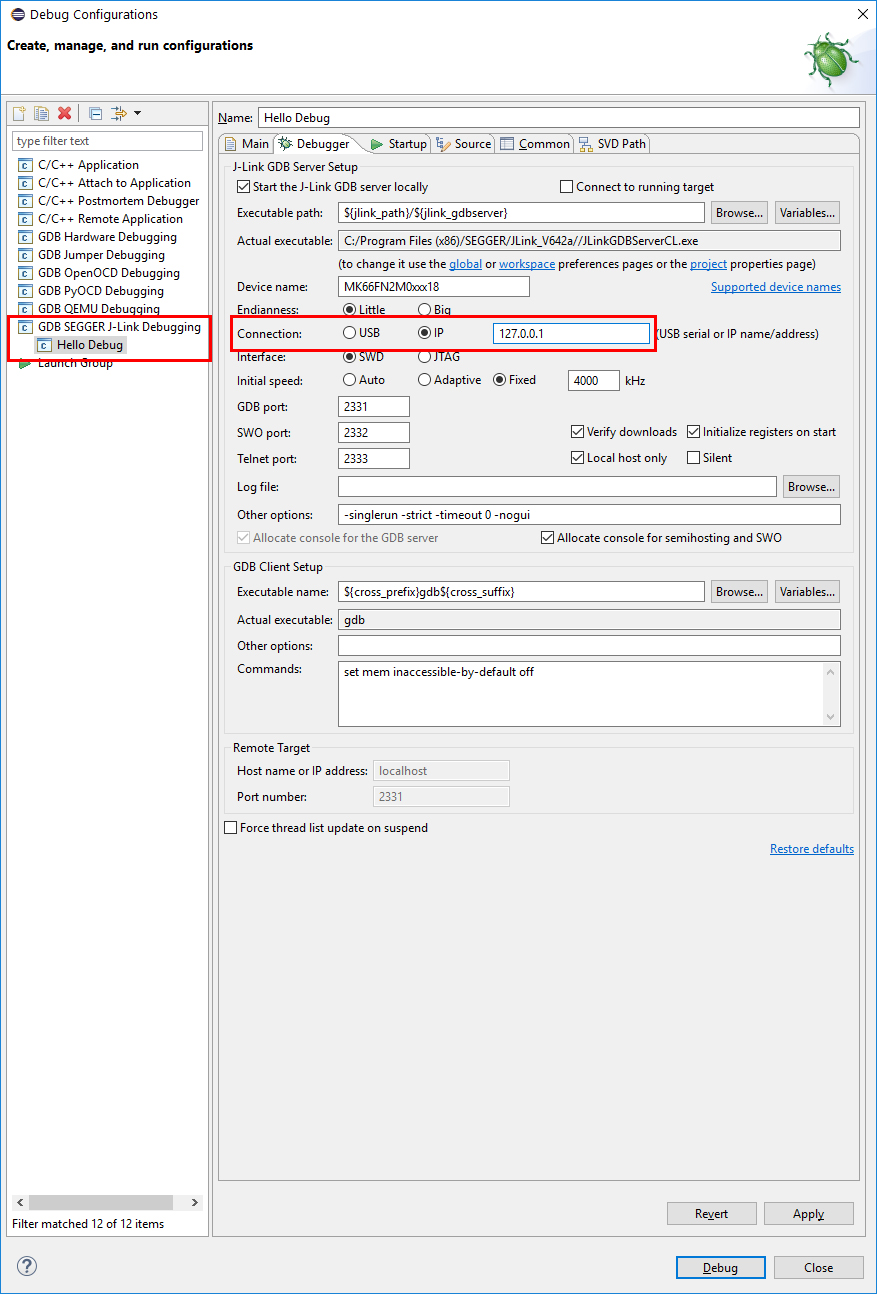Image resolution: width=877 pixels, height=1294 pixels.
Task: Select the GDB QEMU Debugging configuration type
Action: tap(106, 308)
